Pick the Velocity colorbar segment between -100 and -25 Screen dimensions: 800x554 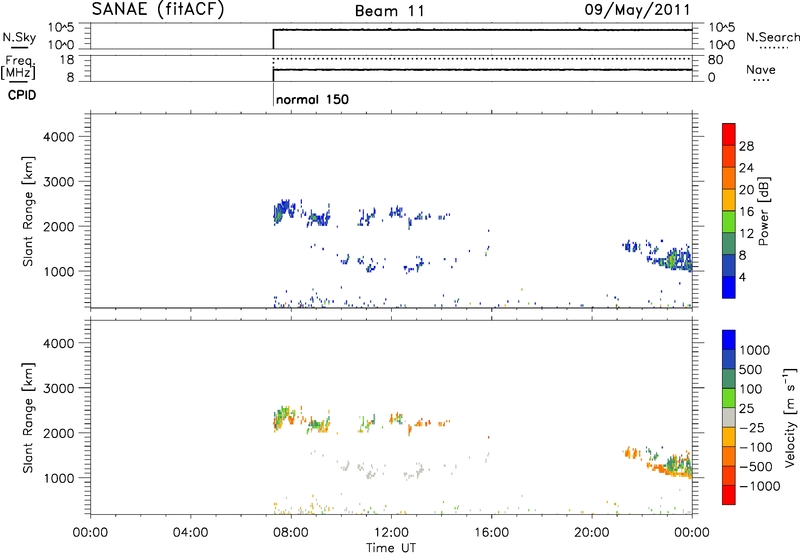coord(729,437)
